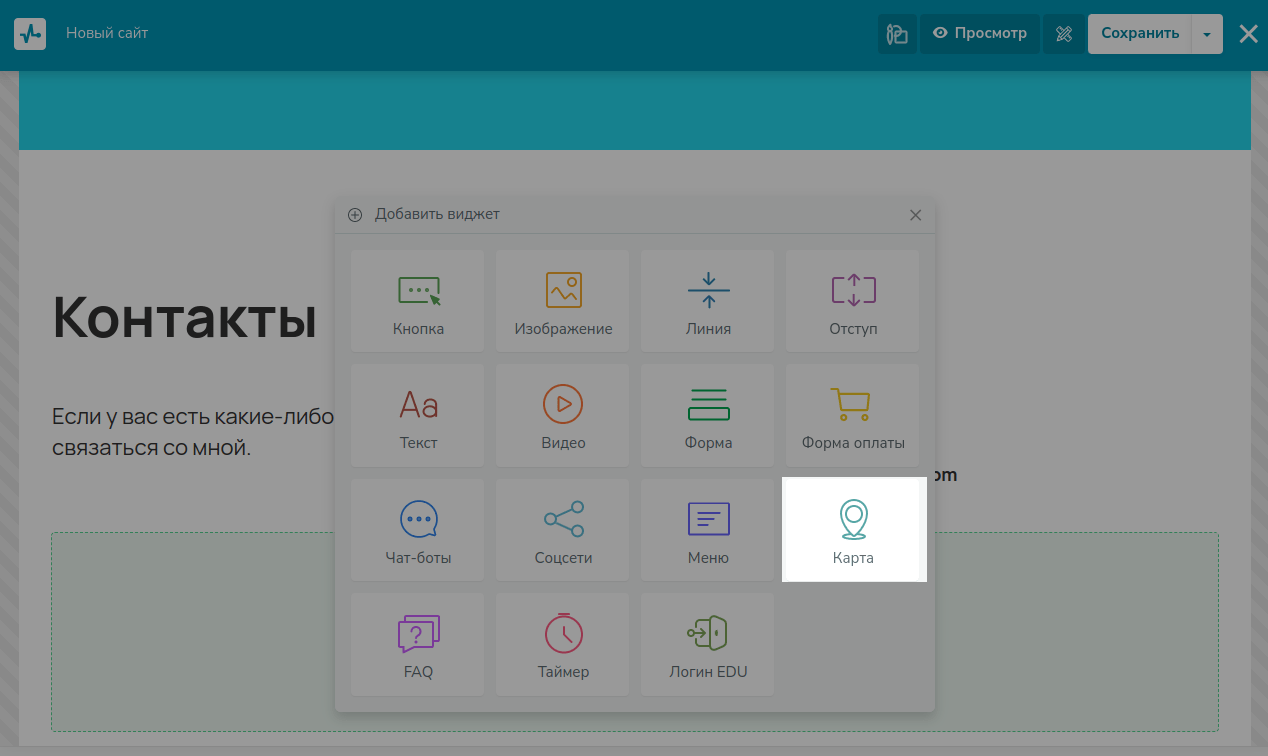Add the Кнопка (Button) widget

pyautogui.click(x=418, y=301)
